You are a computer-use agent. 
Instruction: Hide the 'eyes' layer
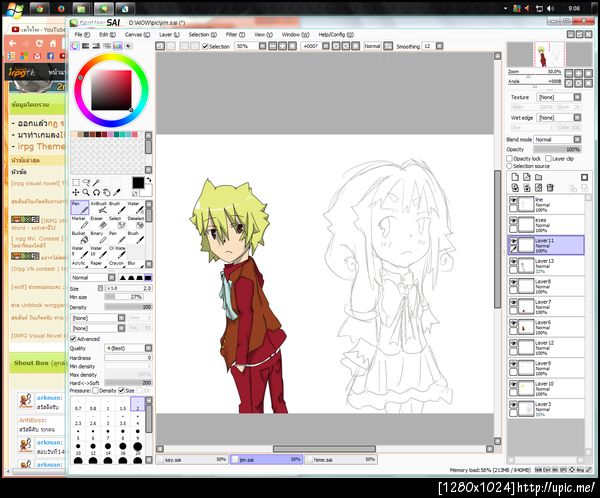513,221
